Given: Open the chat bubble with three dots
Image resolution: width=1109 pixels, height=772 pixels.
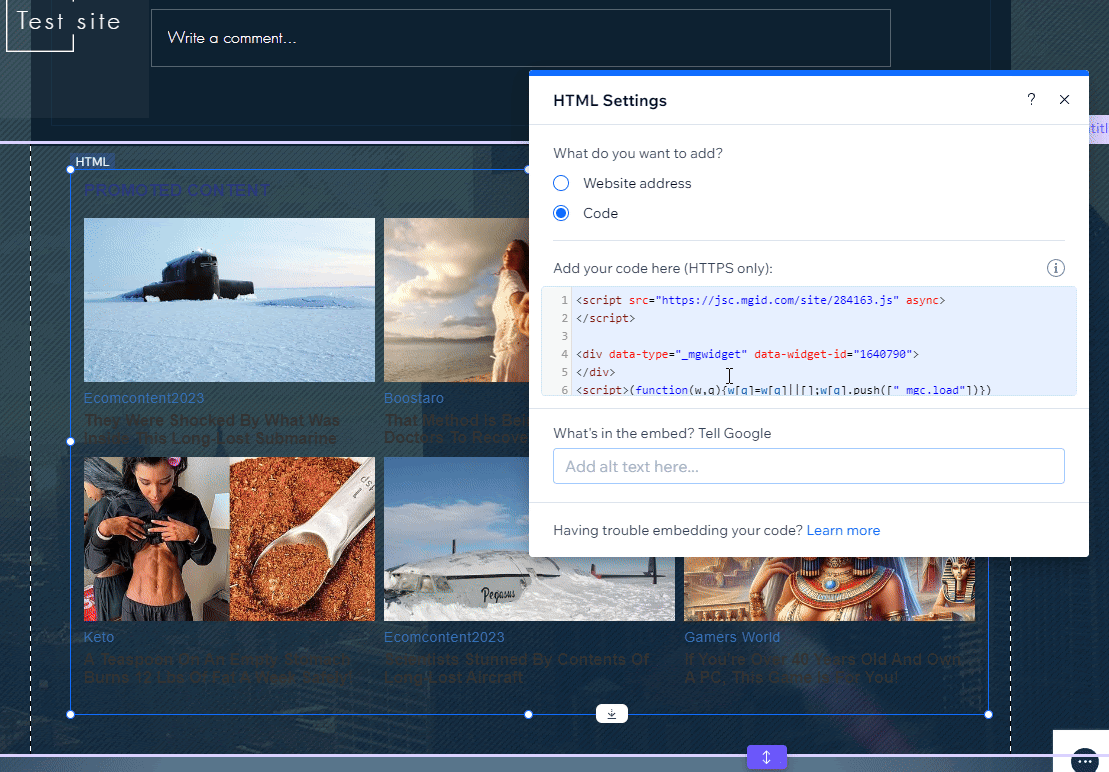Looking at the screenshot, I should tap(1084, 761).
